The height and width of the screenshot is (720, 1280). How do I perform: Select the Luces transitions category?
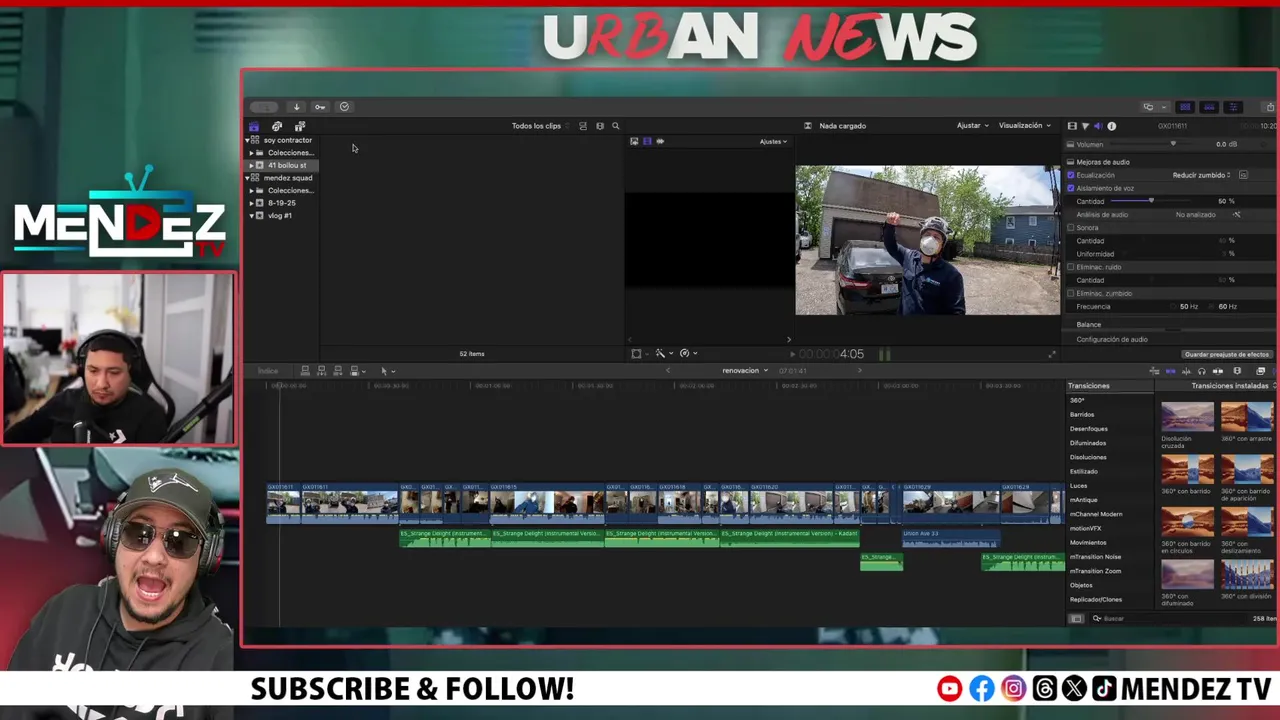(x=1079, y=486)
